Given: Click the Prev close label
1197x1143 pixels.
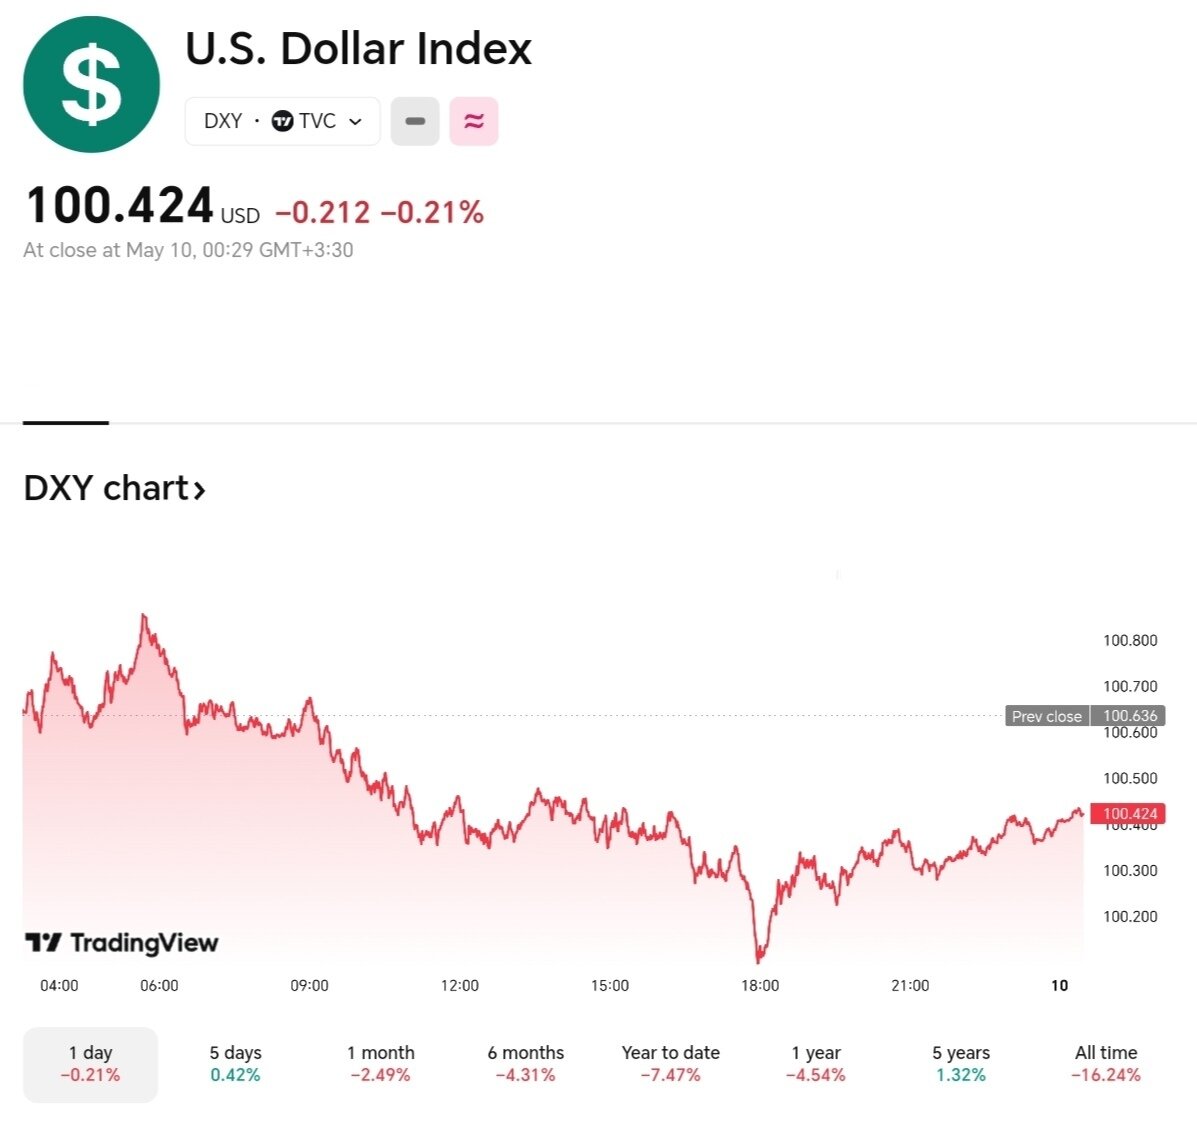Looking at the screenshot, I should point(1046,716).
